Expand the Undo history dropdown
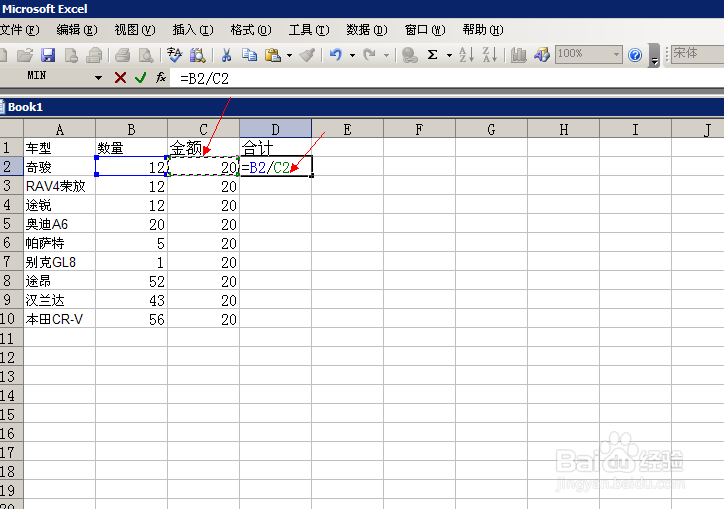 [352, 55]
